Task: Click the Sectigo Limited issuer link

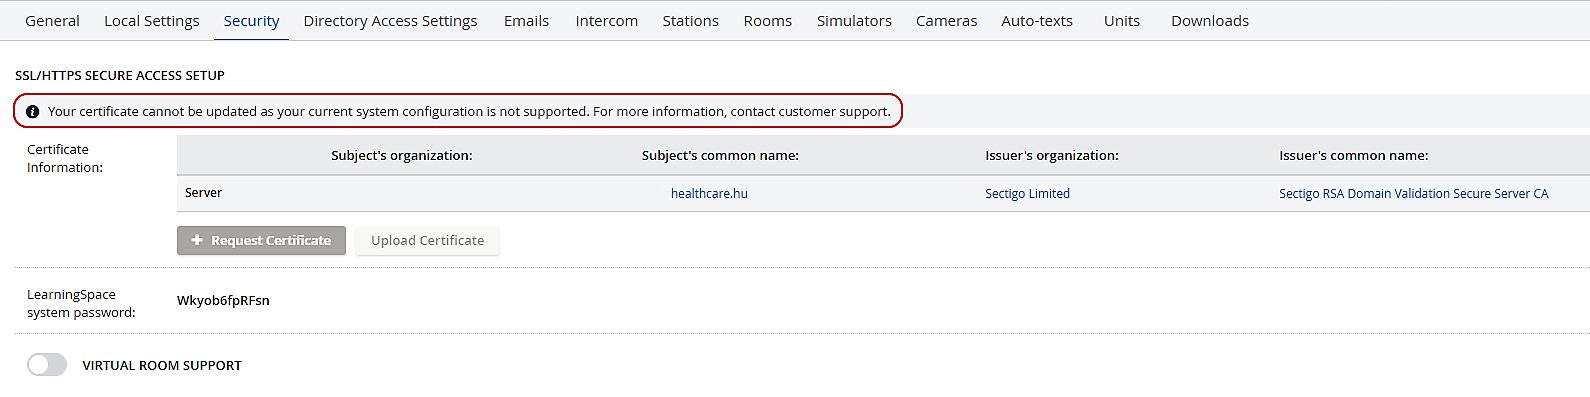Action: pos(1027,194)
